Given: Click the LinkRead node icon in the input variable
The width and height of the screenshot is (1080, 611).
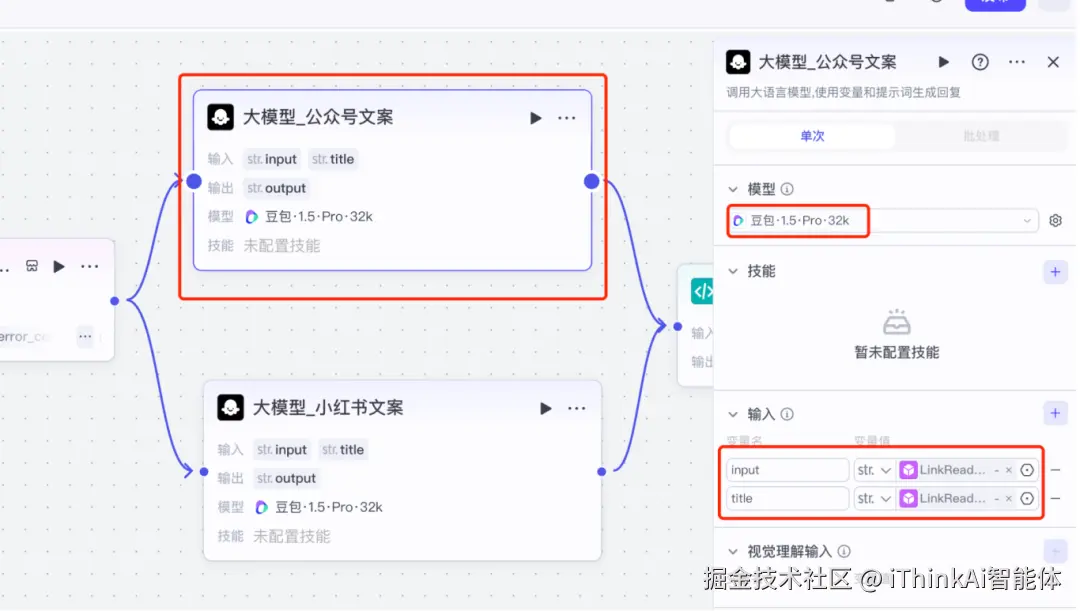Looking at the screenshot, I should 909,469.
